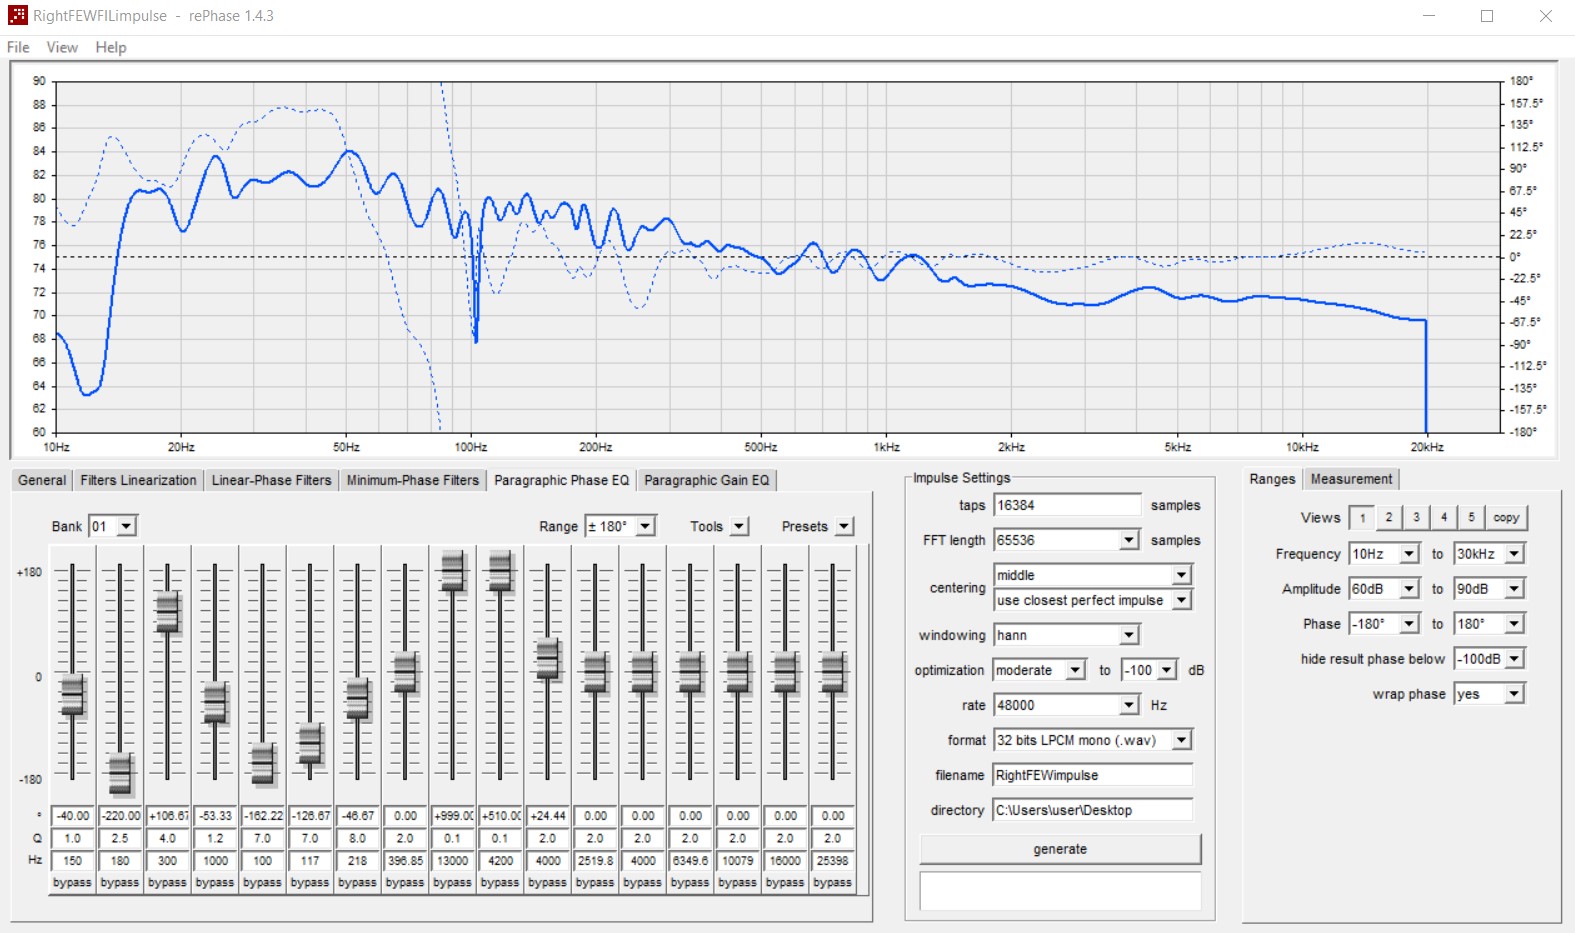The width and height of the screenshot is (1575, 933).
Task: Open the Measurement tab
Action: 1350,479
